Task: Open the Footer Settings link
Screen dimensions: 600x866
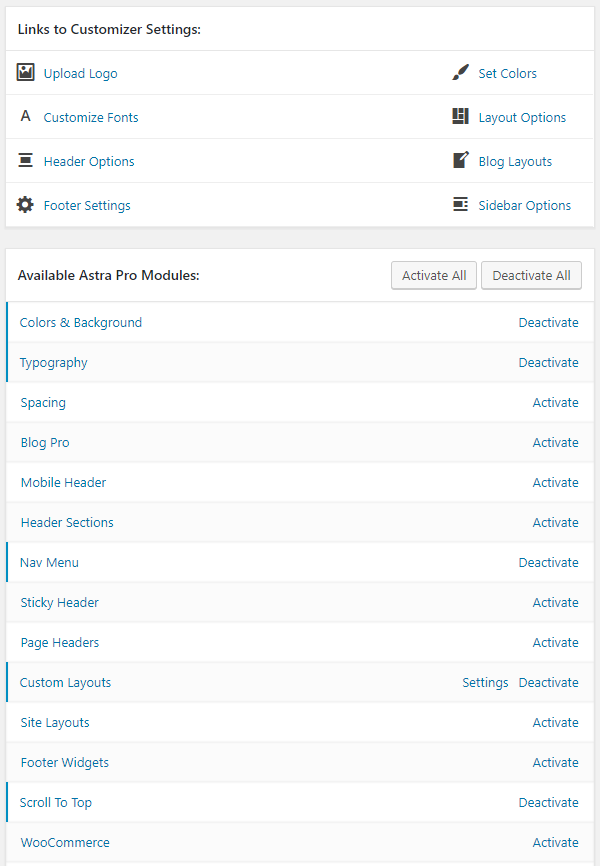Action: click(x=87, y=205)
